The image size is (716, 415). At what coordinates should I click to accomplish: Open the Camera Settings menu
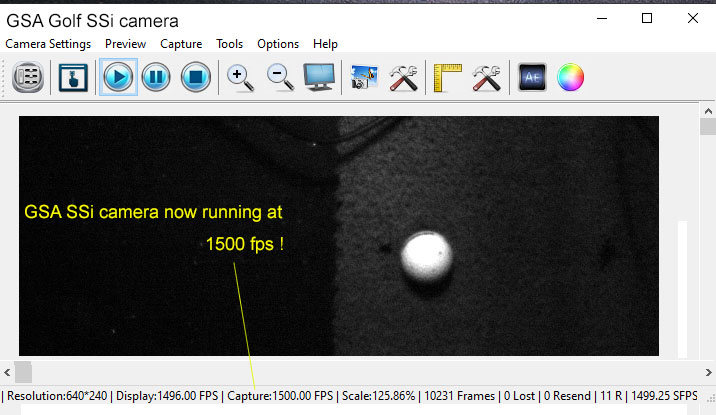48,44
